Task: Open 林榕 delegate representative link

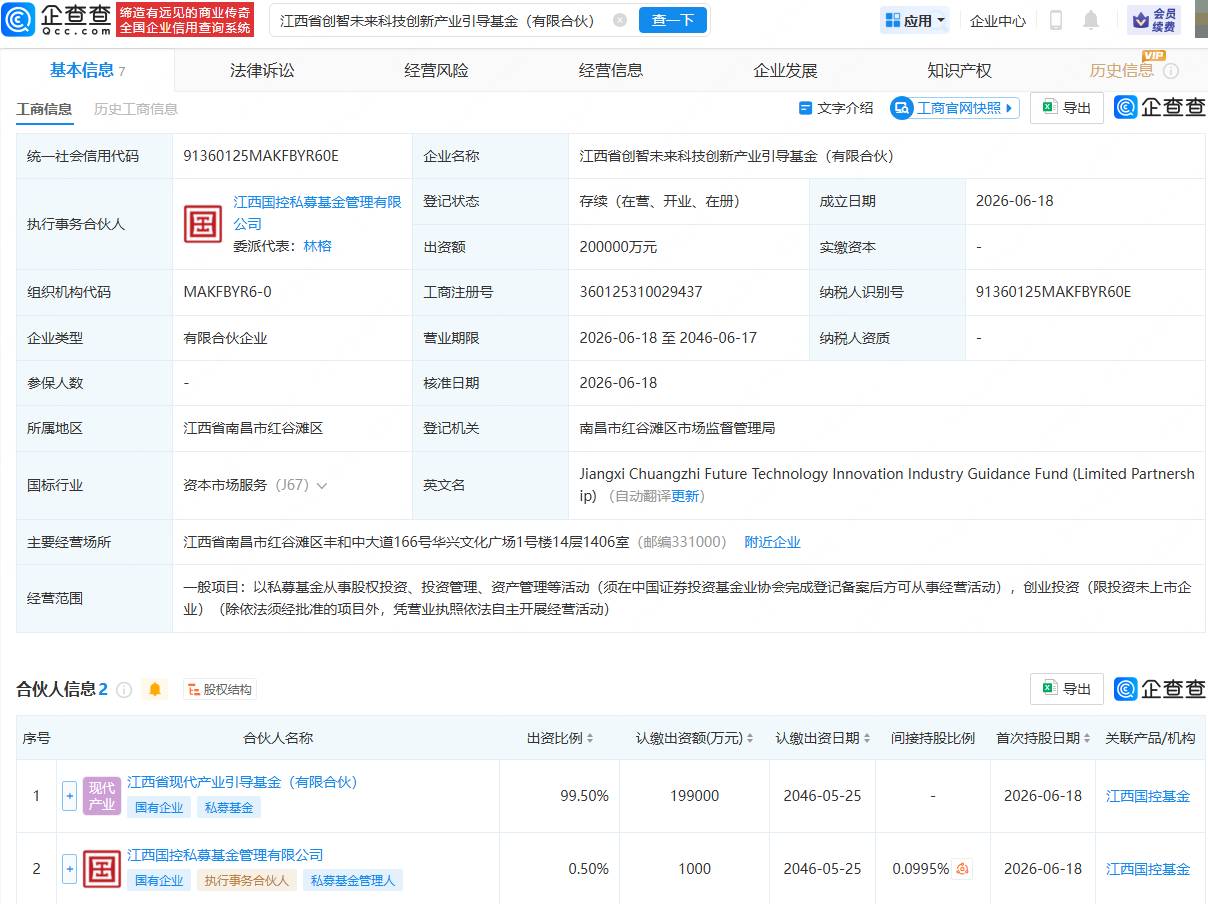Action: click(x=317, y=246)
